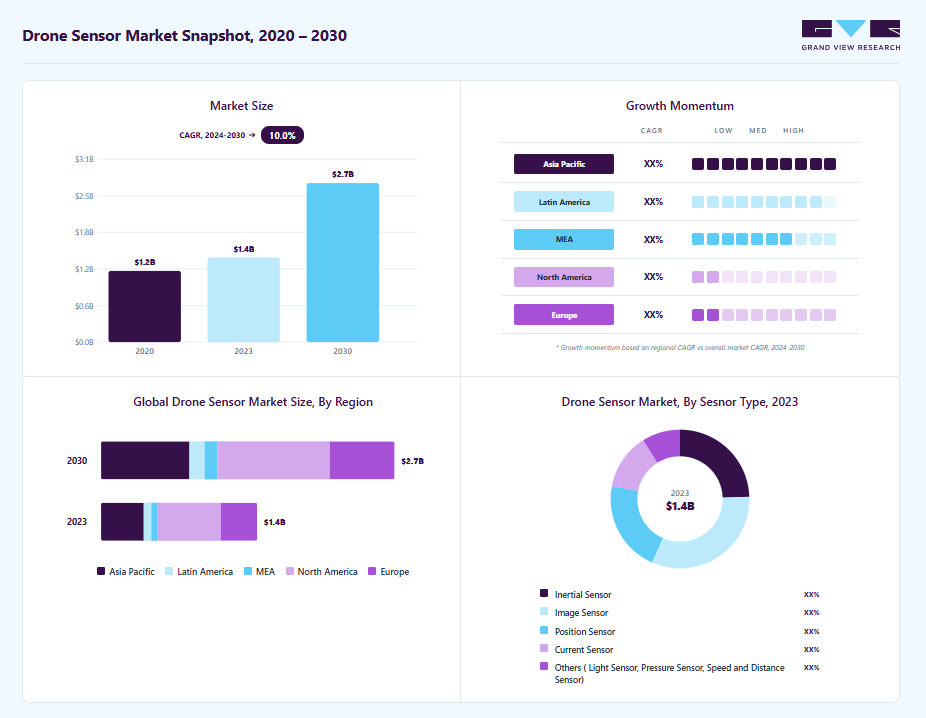Click the Asia Pacific XX% CAGR value
Screen dimensions: 926x718
[653, 164]
